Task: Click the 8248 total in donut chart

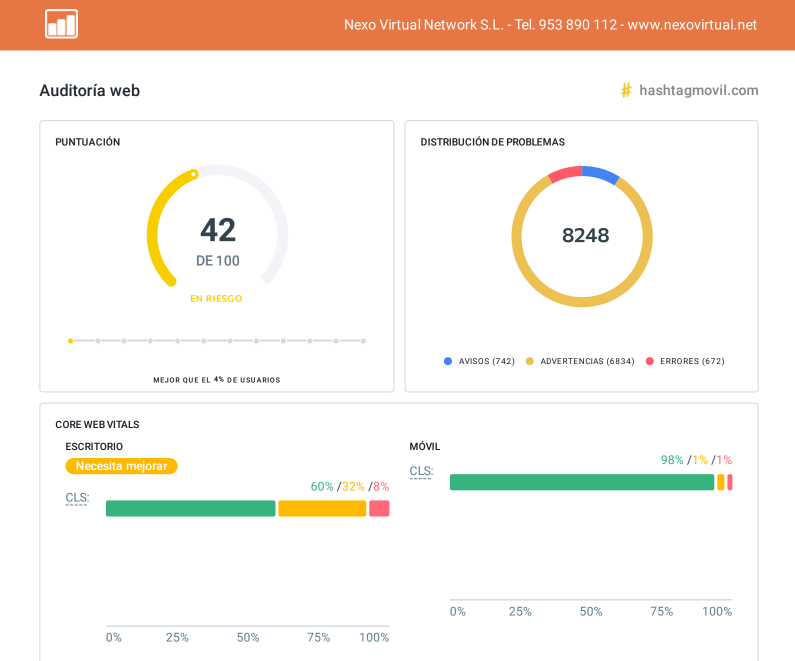Action: tap(585, 236)
